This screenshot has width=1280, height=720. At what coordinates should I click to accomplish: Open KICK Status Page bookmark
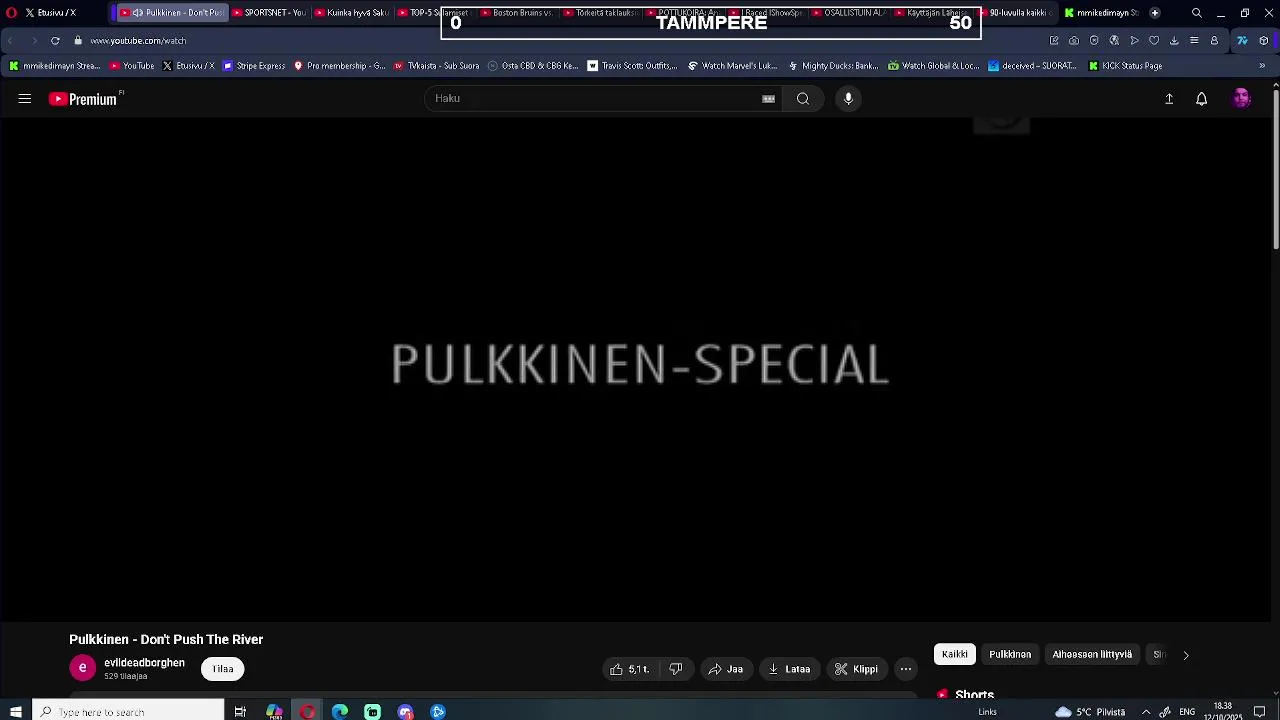click(1125, 66)
